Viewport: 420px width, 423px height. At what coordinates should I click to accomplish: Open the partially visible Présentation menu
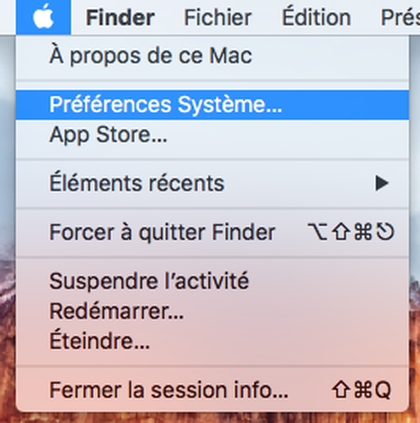(x=400, y=17)
